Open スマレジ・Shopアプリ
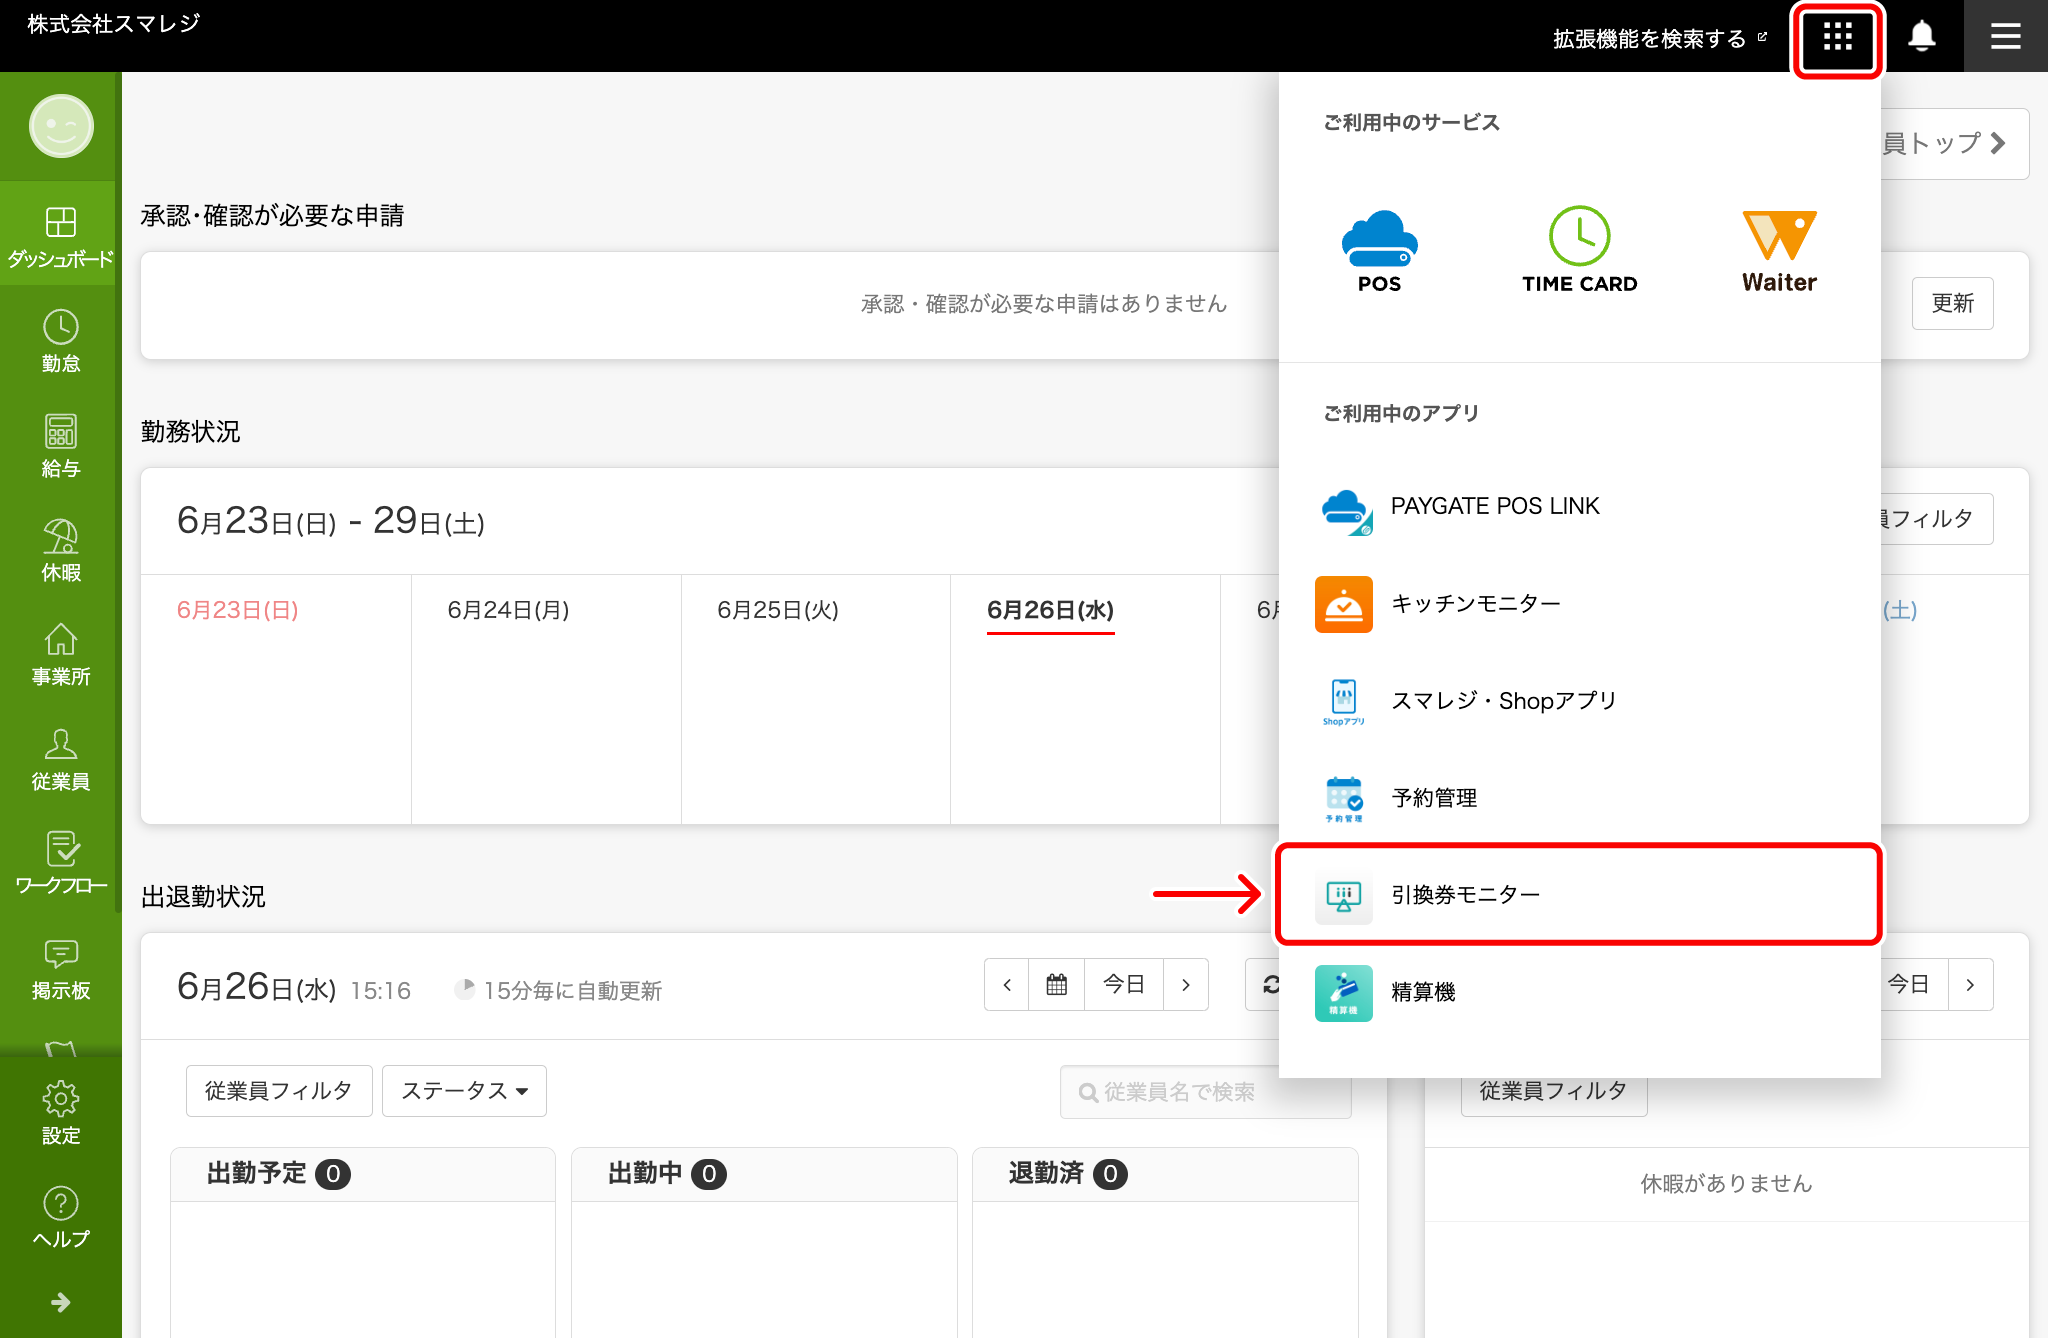The image size is (2048, 1338). pos(1580,701)
